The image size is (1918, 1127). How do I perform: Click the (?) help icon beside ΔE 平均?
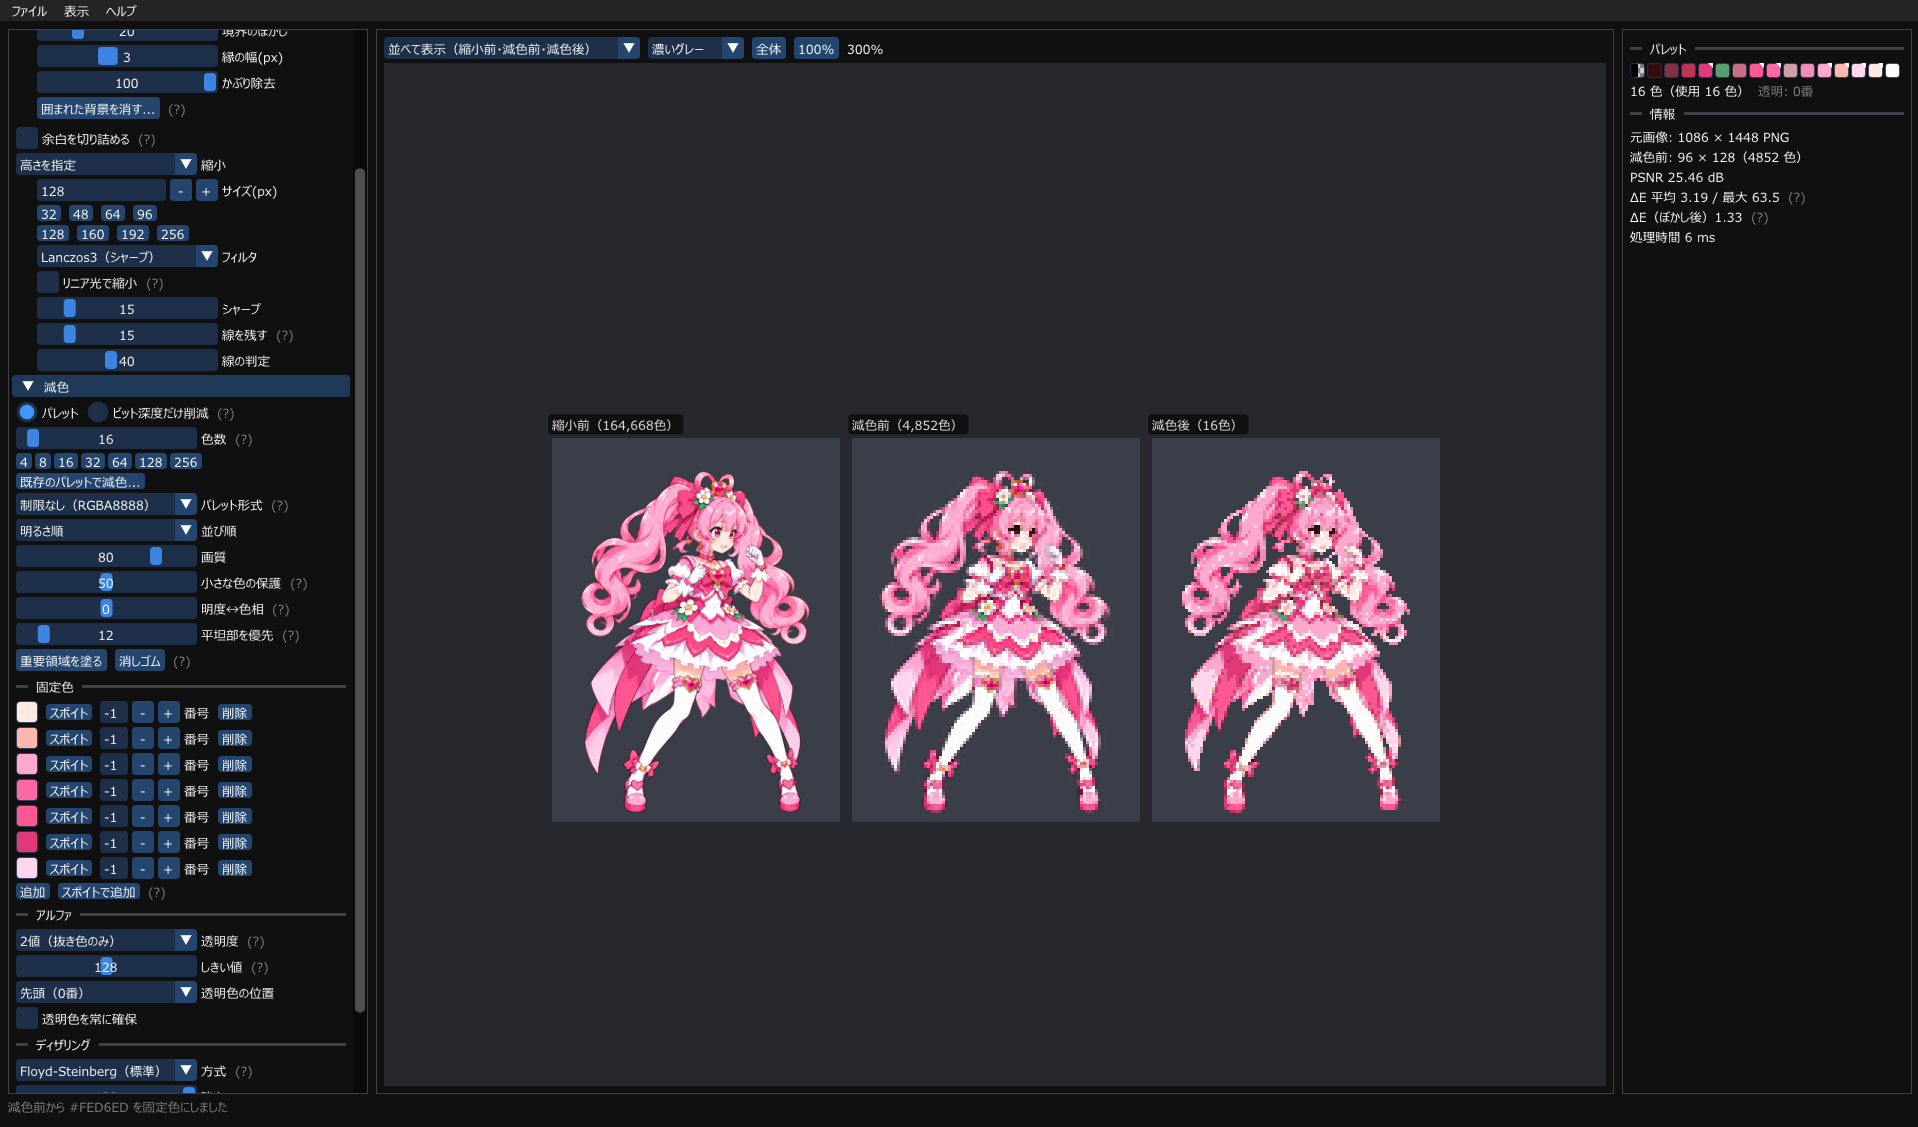[1797, 197]
